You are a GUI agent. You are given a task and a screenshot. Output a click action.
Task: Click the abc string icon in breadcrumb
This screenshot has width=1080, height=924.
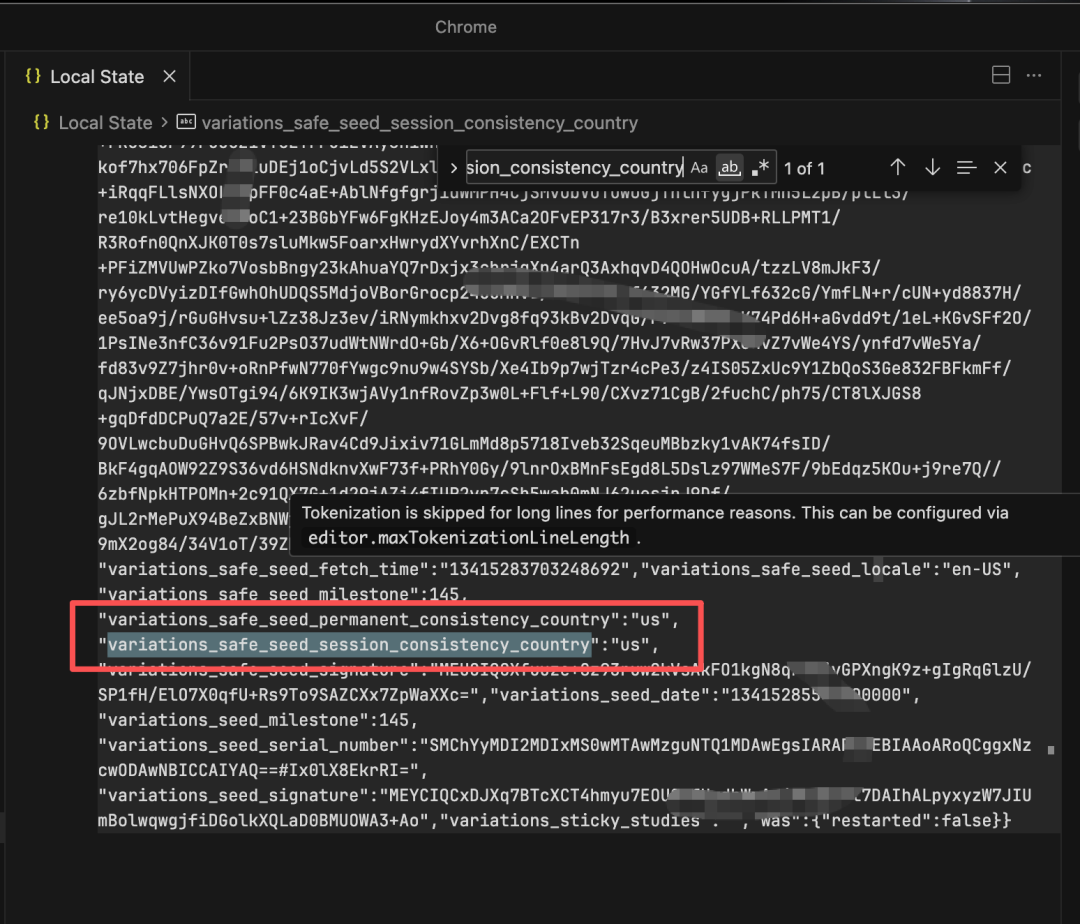click(x=186, y=123)
